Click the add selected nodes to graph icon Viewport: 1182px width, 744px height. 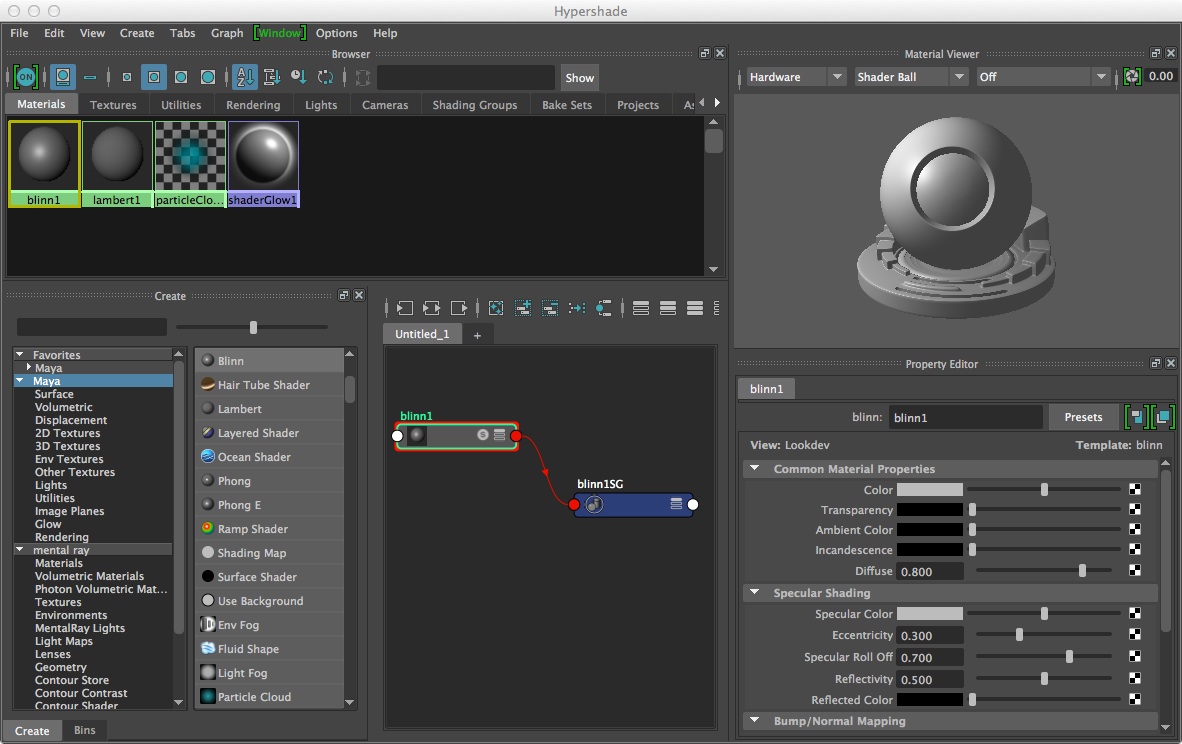[523, 308]
